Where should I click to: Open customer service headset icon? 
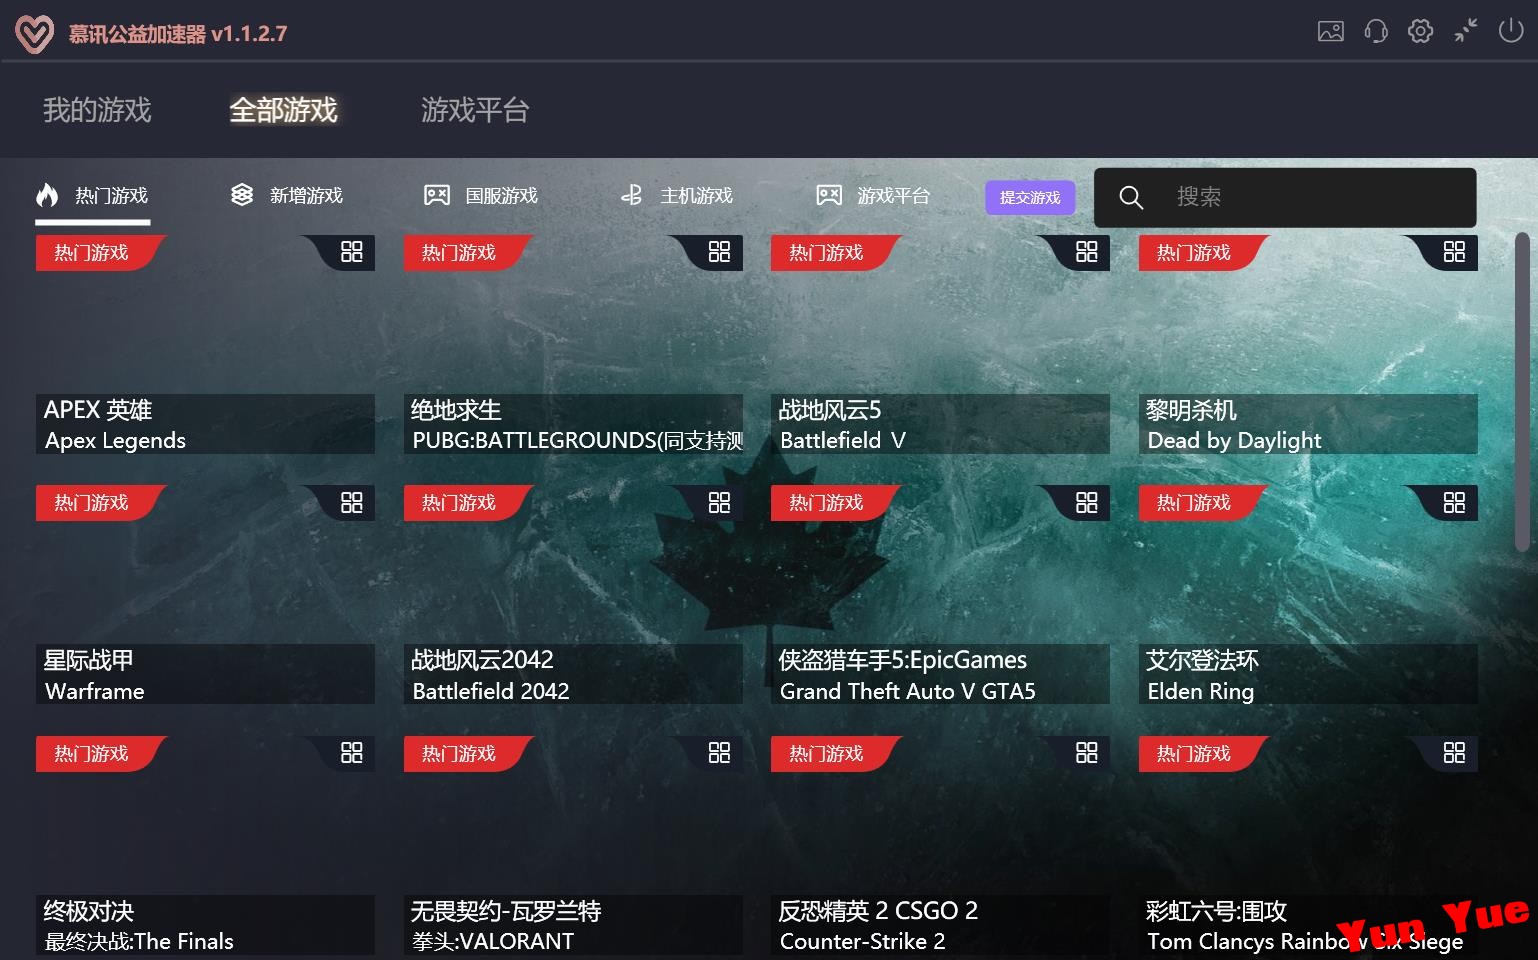tap(1376, 31)
